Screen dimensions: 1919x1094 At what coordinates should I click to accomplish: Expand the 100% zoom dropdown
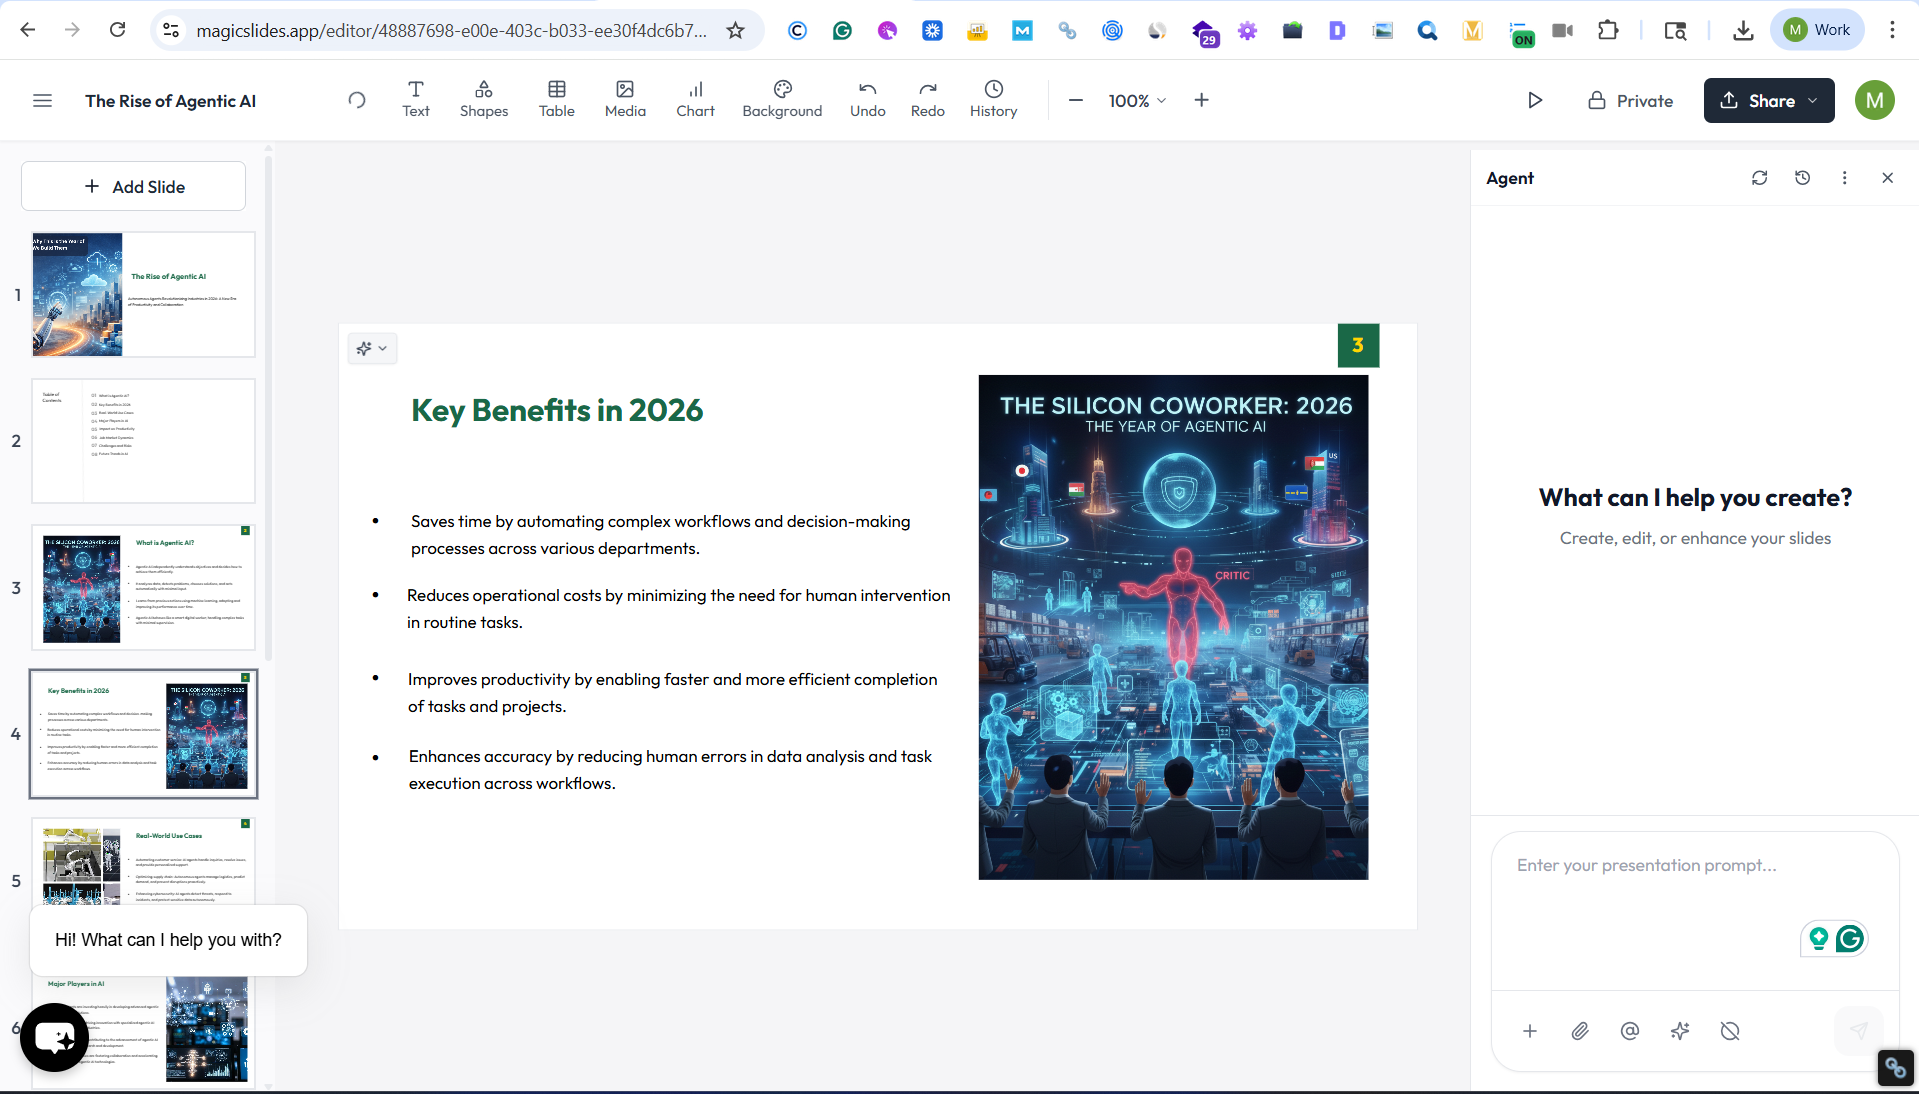coord(1138,101)
